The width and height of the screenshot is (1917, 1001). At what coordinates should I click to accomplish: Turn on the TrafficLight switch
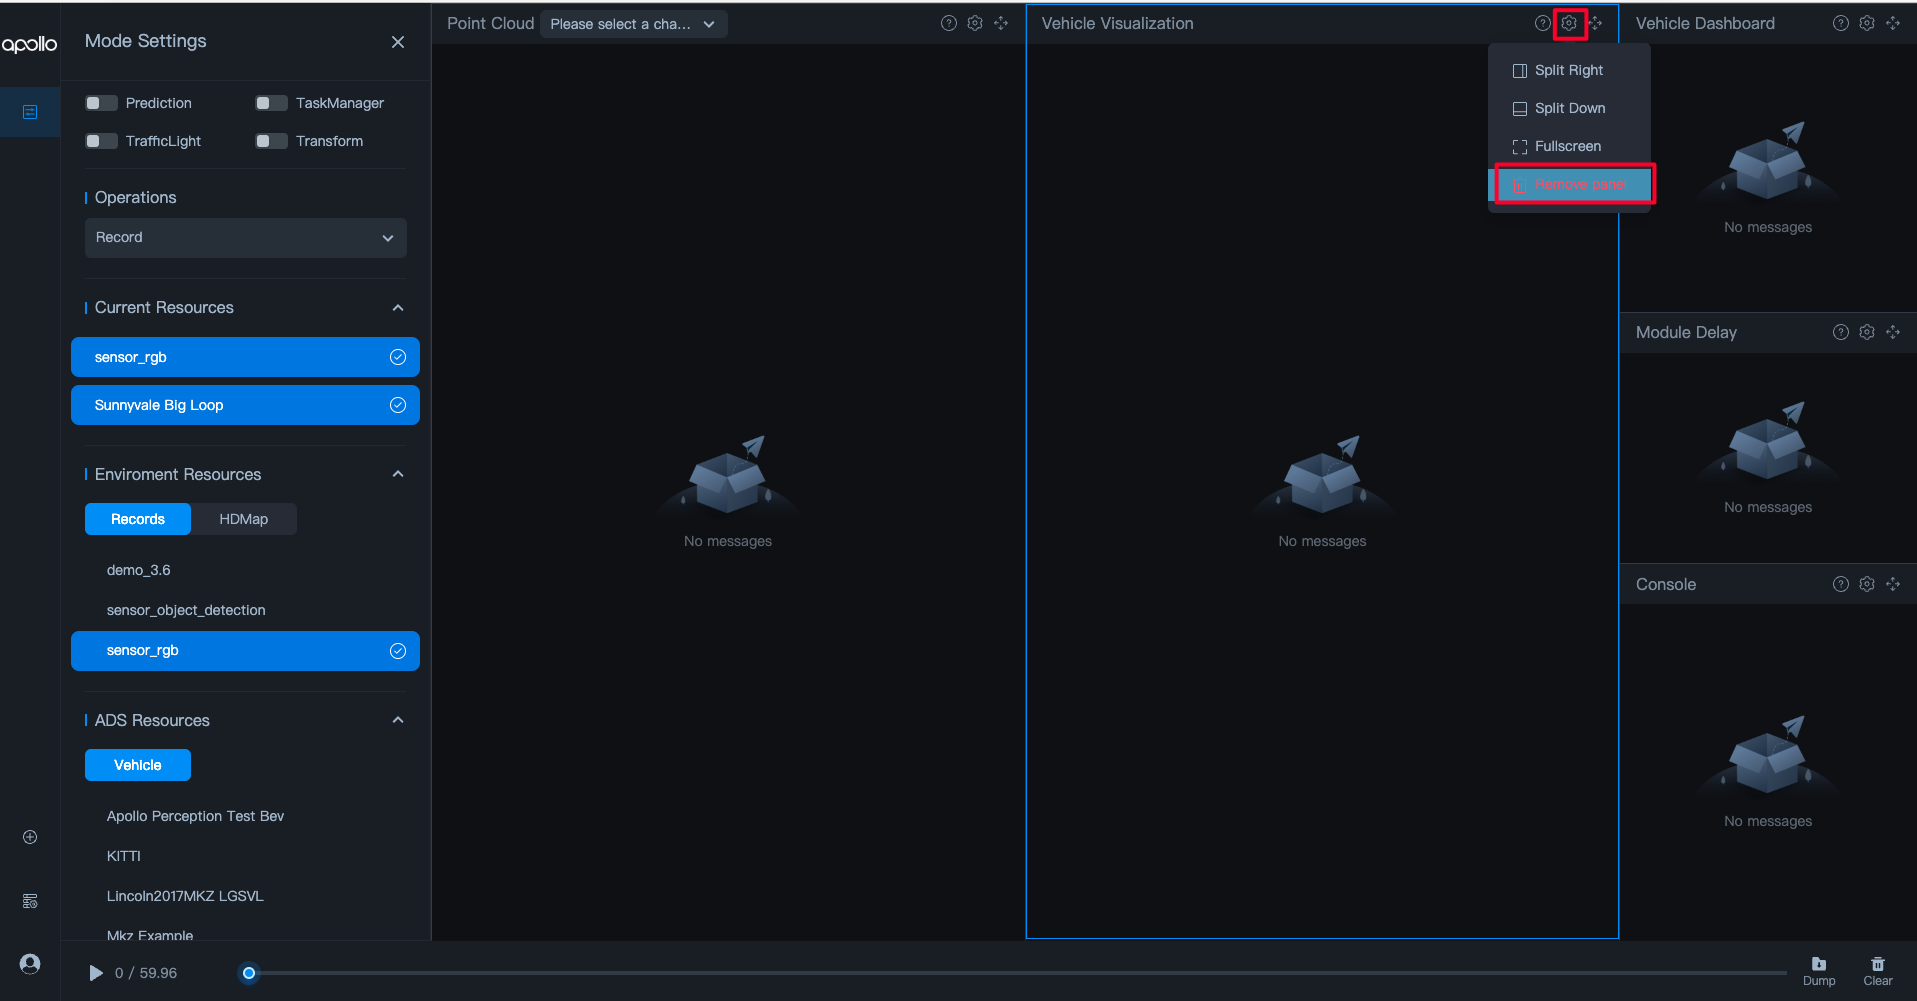tap(101, 141)
